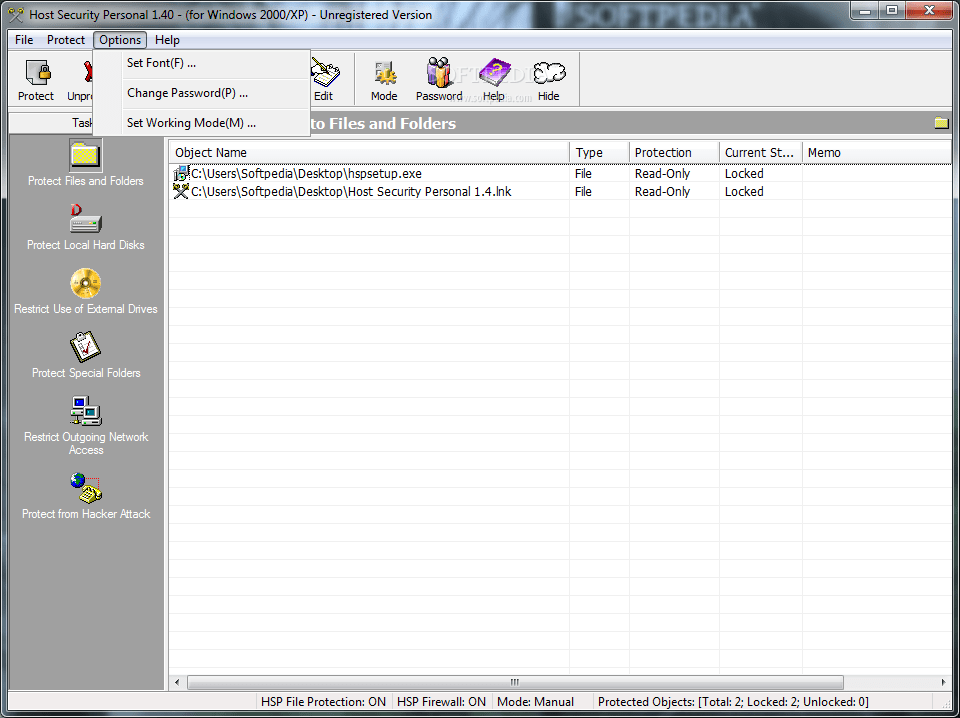This screenshot has height=718, width=960.
Task: Click the File type cell for hspsetup.exe
Action: click(583, 174)
